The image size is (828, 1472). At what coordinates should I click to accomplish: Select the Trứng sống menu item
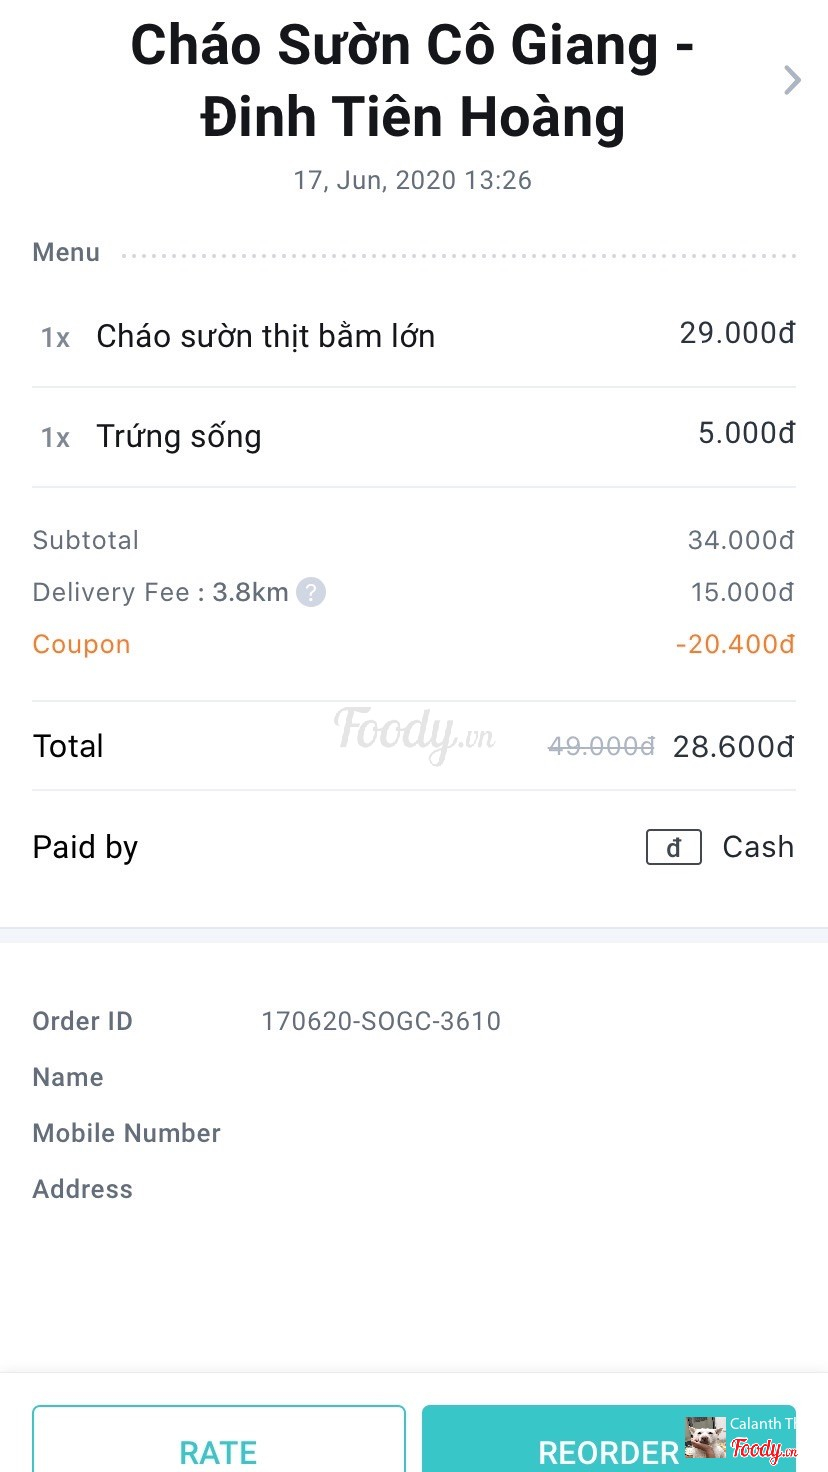178,436
